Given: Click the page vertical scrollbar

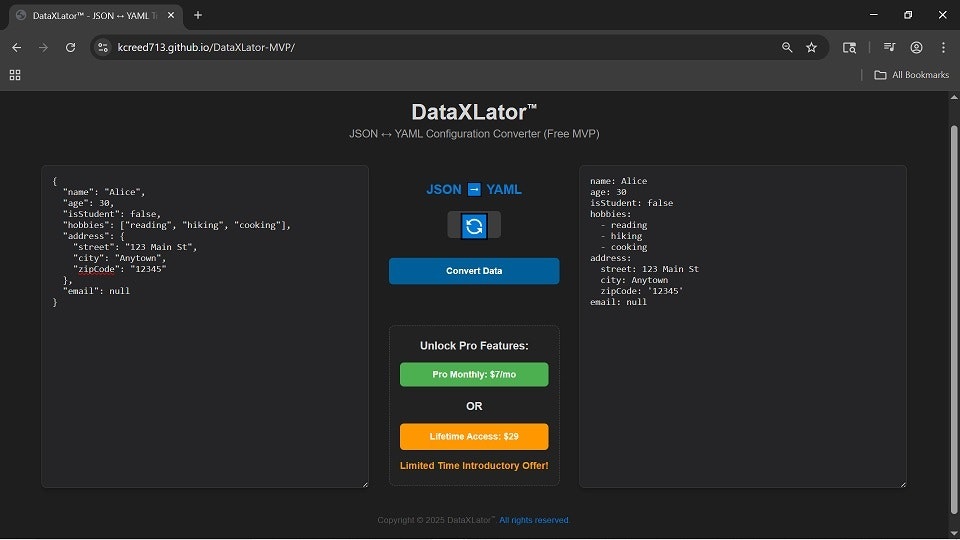Looking at the screenshot, I should click(x=953, y=318).
